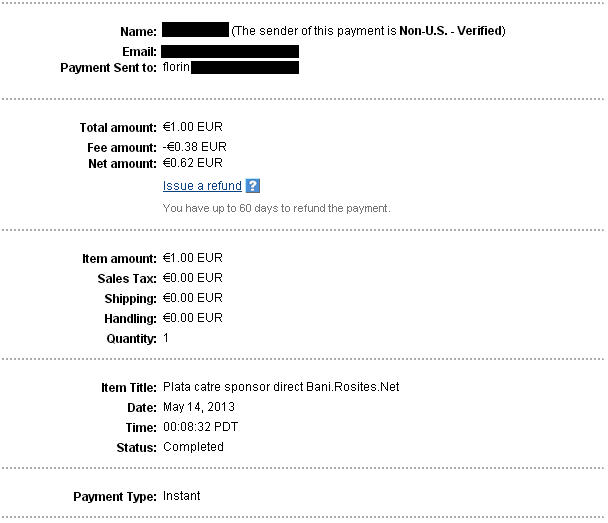Click the Shipping €0.00 EUR value

pos(194,298)
